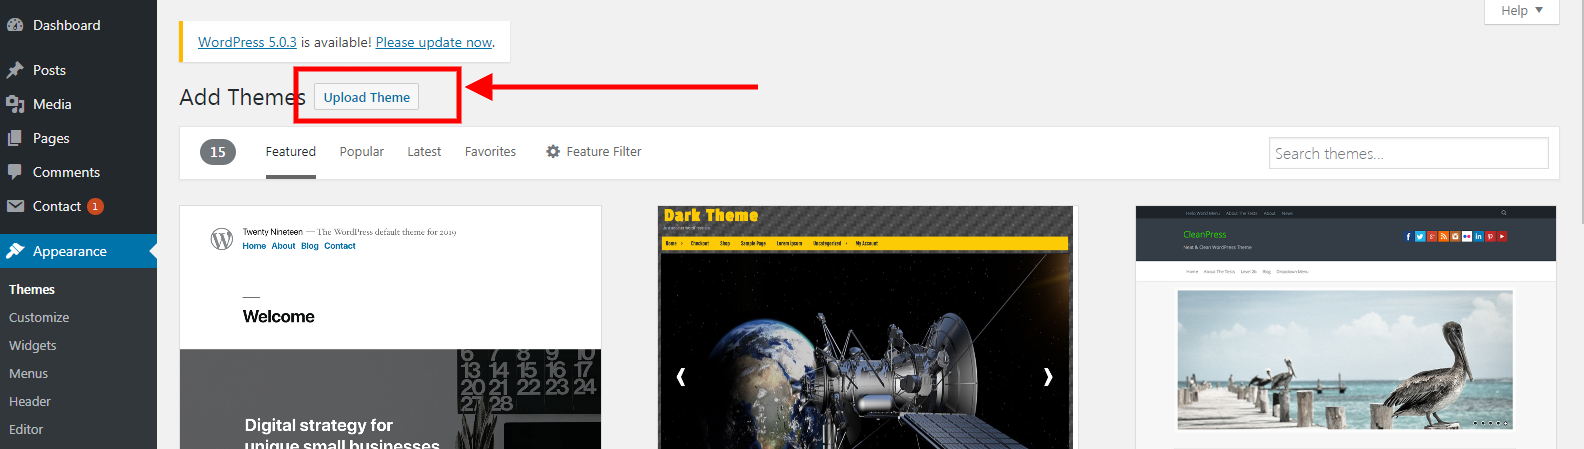Click the theme count 15 badge
Image resolution: width=1584 pixels, height=449 pixels.
[x=218, y=152]
